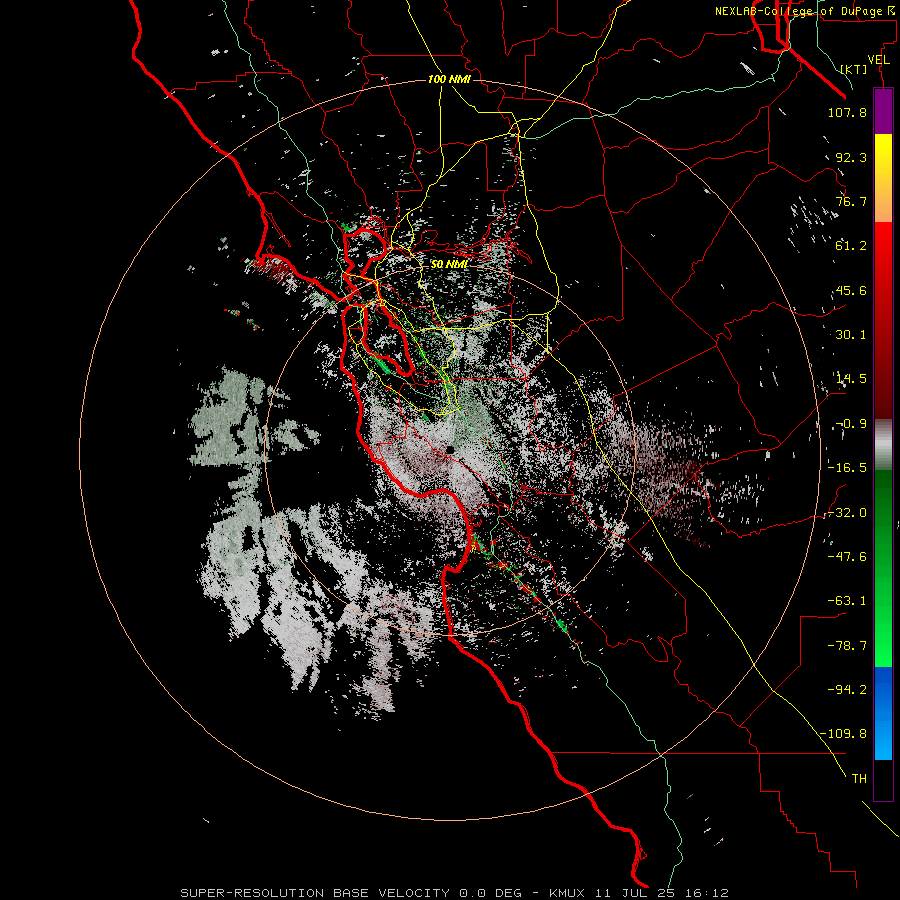Click the -16.5 velocity scale value
This screenshot has width=900, height=900.
click(x=847, y=468)
